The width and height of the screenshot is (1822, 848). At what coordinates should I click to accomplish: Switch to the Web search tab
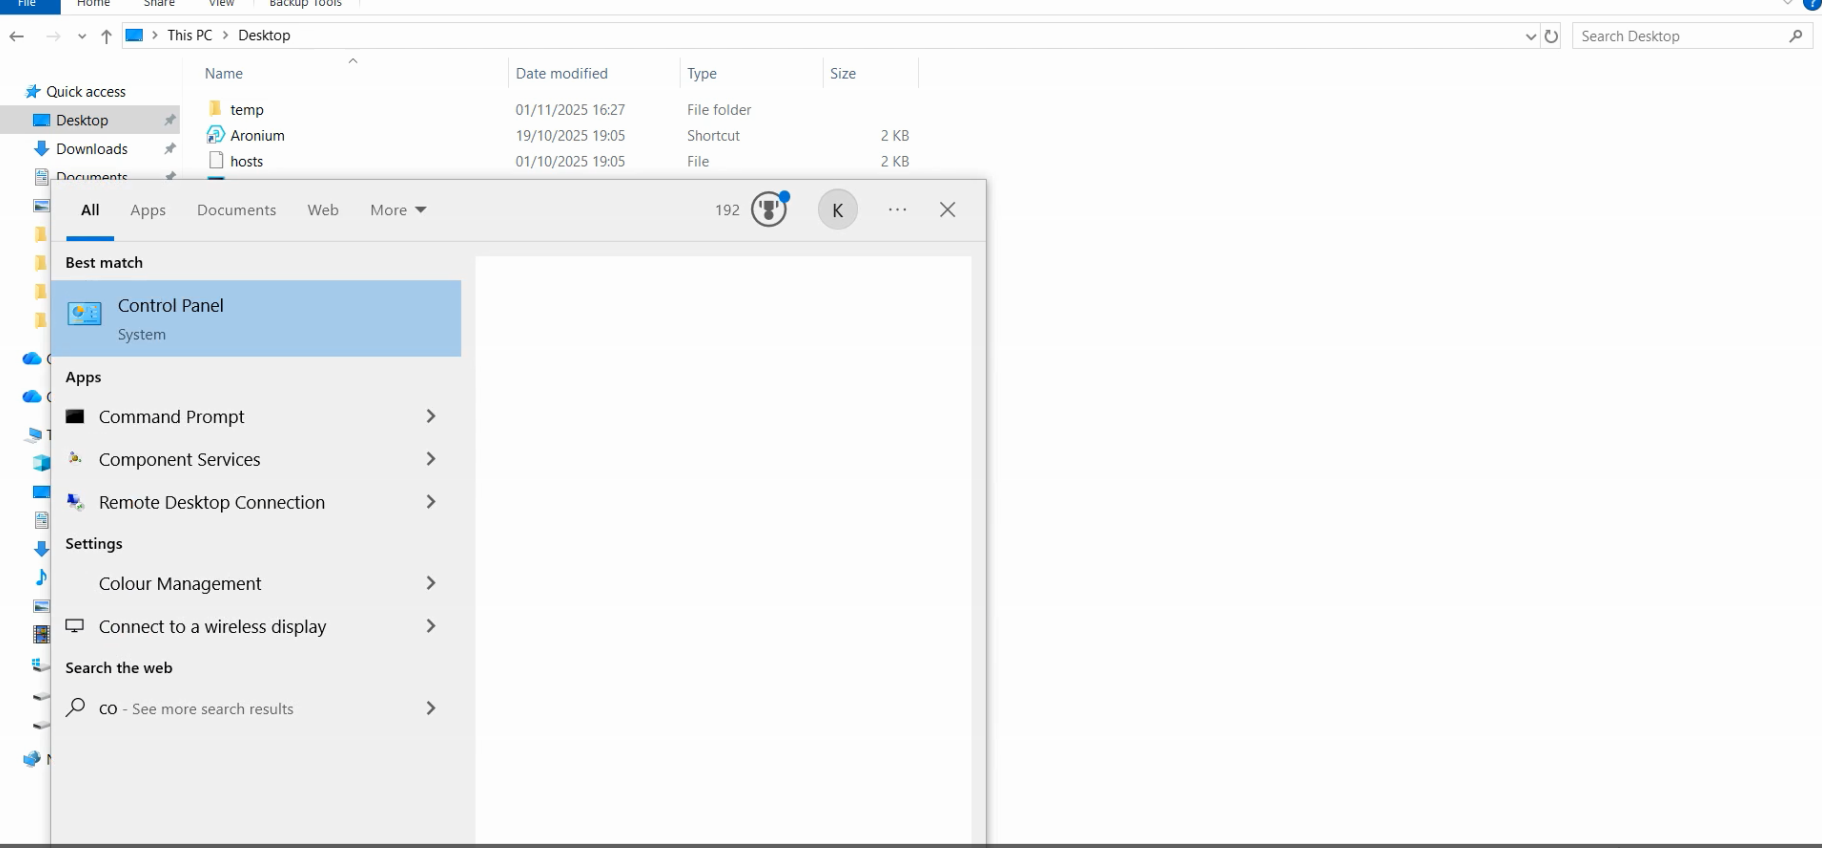tap(323, 210)
